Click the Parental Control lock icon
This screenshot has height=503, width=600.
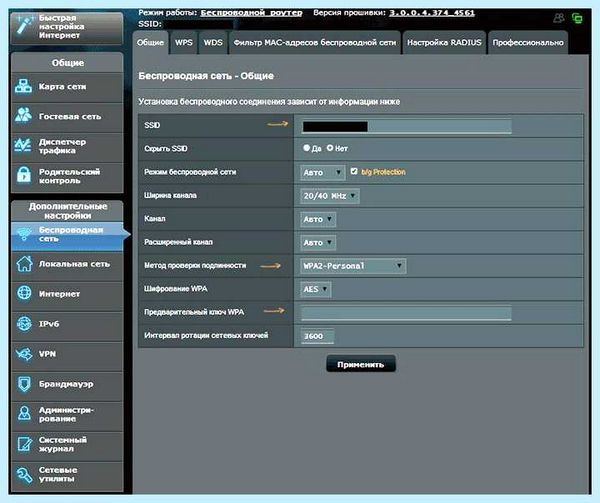pyautogui.click(x=24, y=175)
